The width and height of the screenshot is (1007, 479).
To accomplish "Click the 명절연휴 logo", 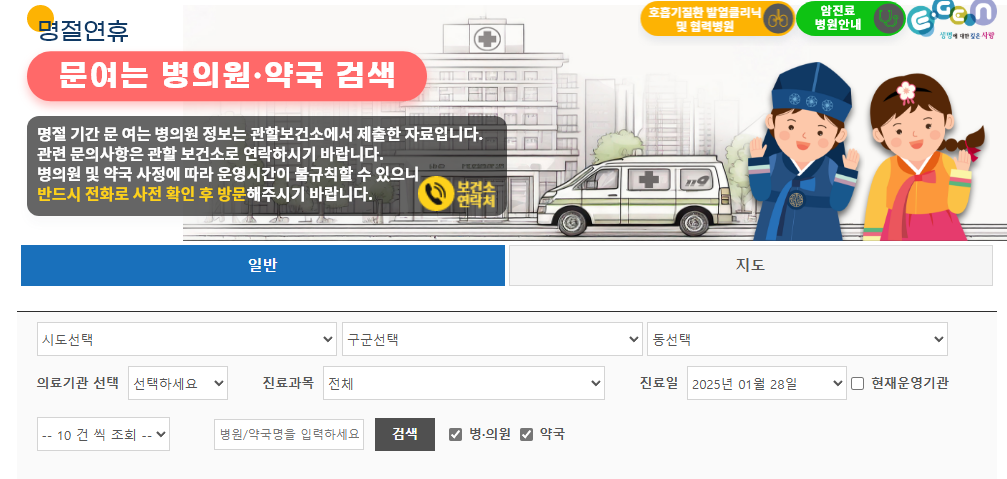I will [x=78, y=24].
